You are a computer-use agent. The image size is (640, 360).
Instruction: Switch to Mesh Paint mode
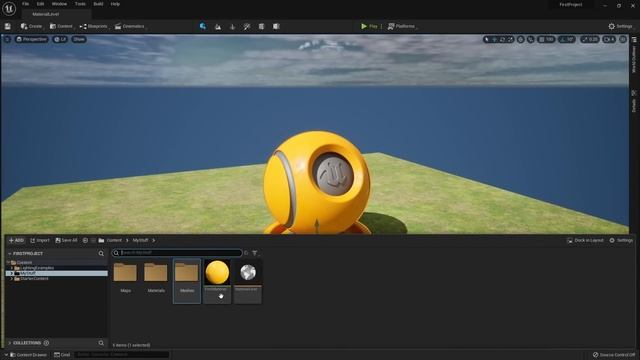pos(247,27)
